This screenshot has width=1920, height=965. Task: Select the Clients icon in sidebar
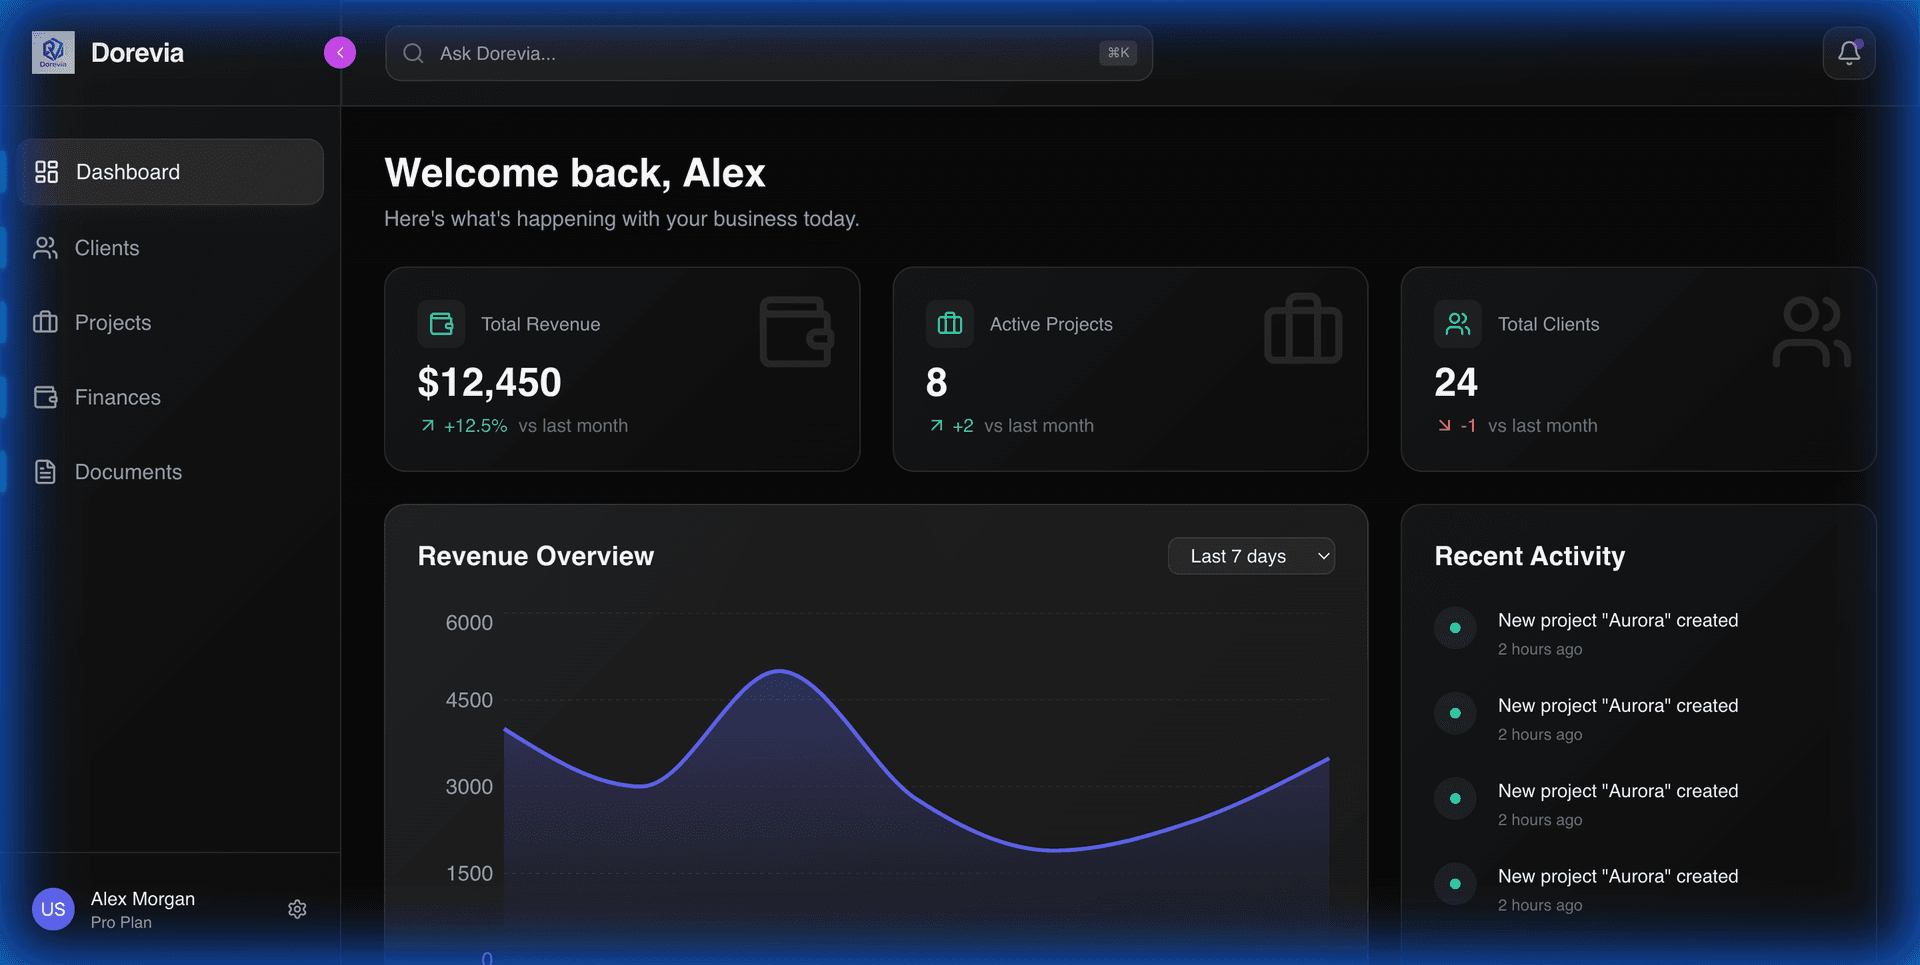(46, 247)
